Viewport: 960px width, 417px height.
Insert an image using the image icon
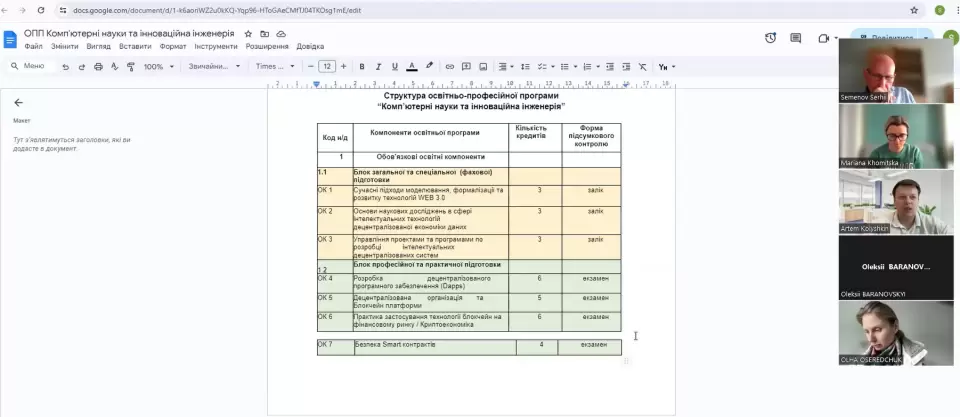[483, 67]
